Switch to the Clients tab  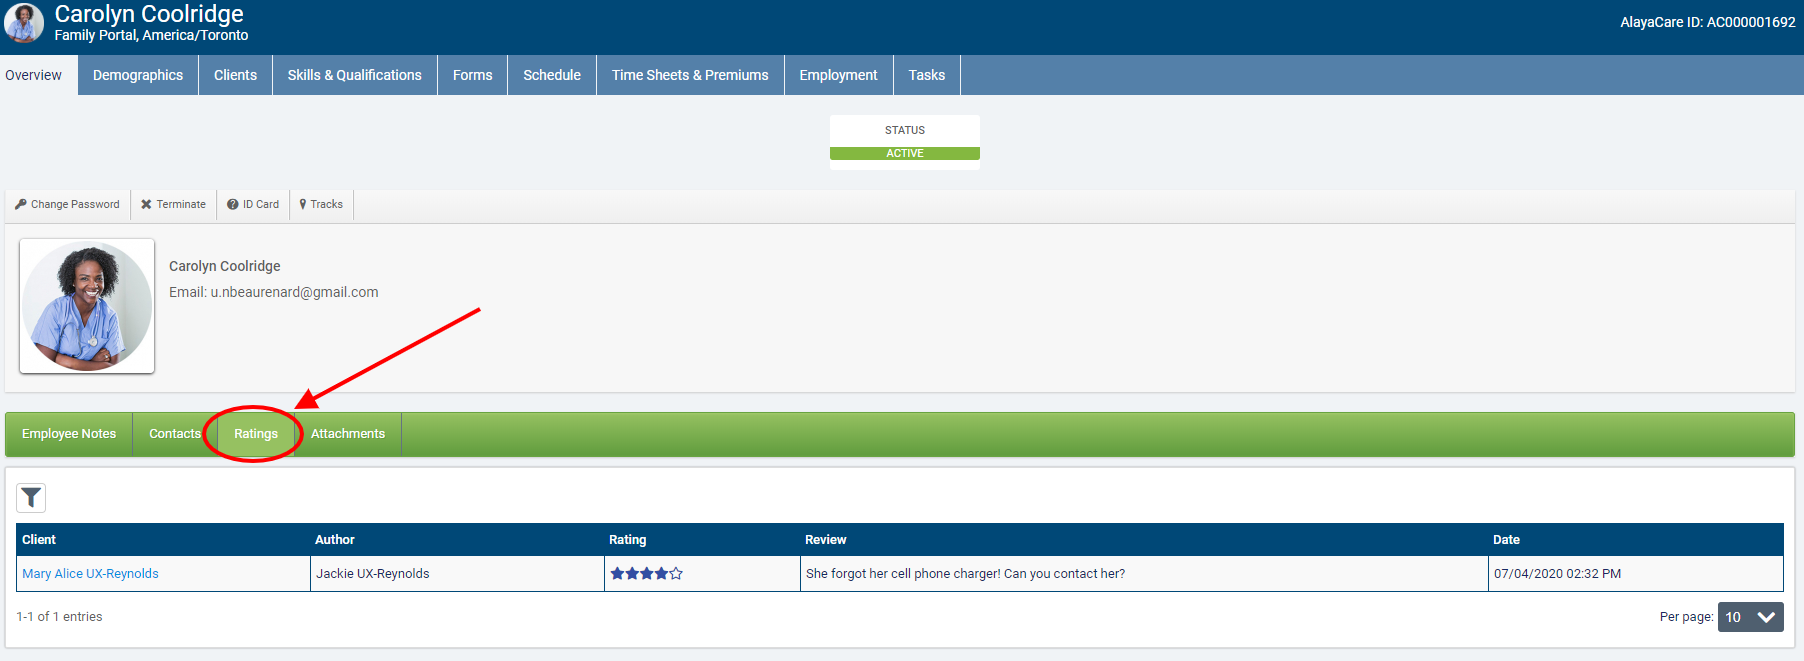click(x=235, y=75)
